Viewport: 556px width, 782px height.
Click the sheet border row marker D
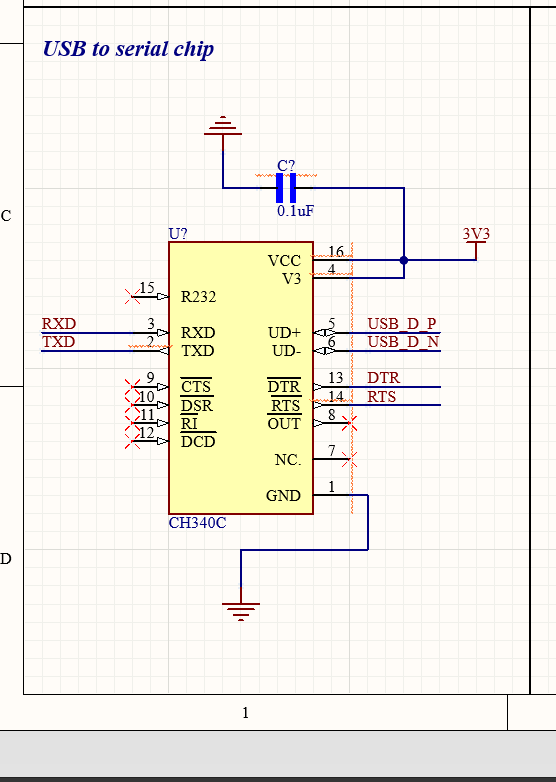point(5,559)
